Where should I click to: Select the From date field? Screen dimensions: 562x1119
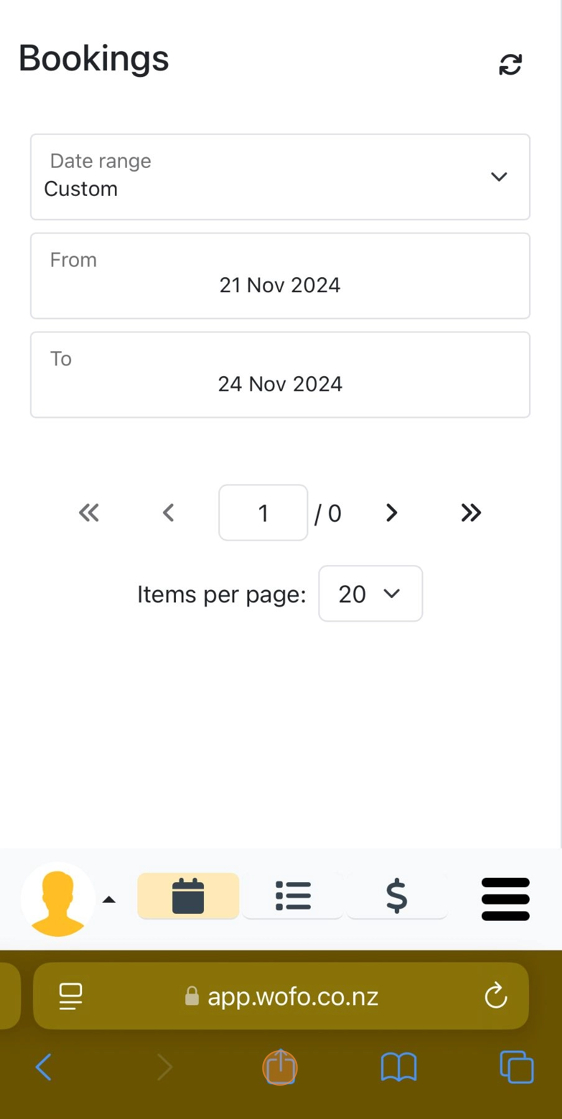pyautogui.click(x=280, y=275)
